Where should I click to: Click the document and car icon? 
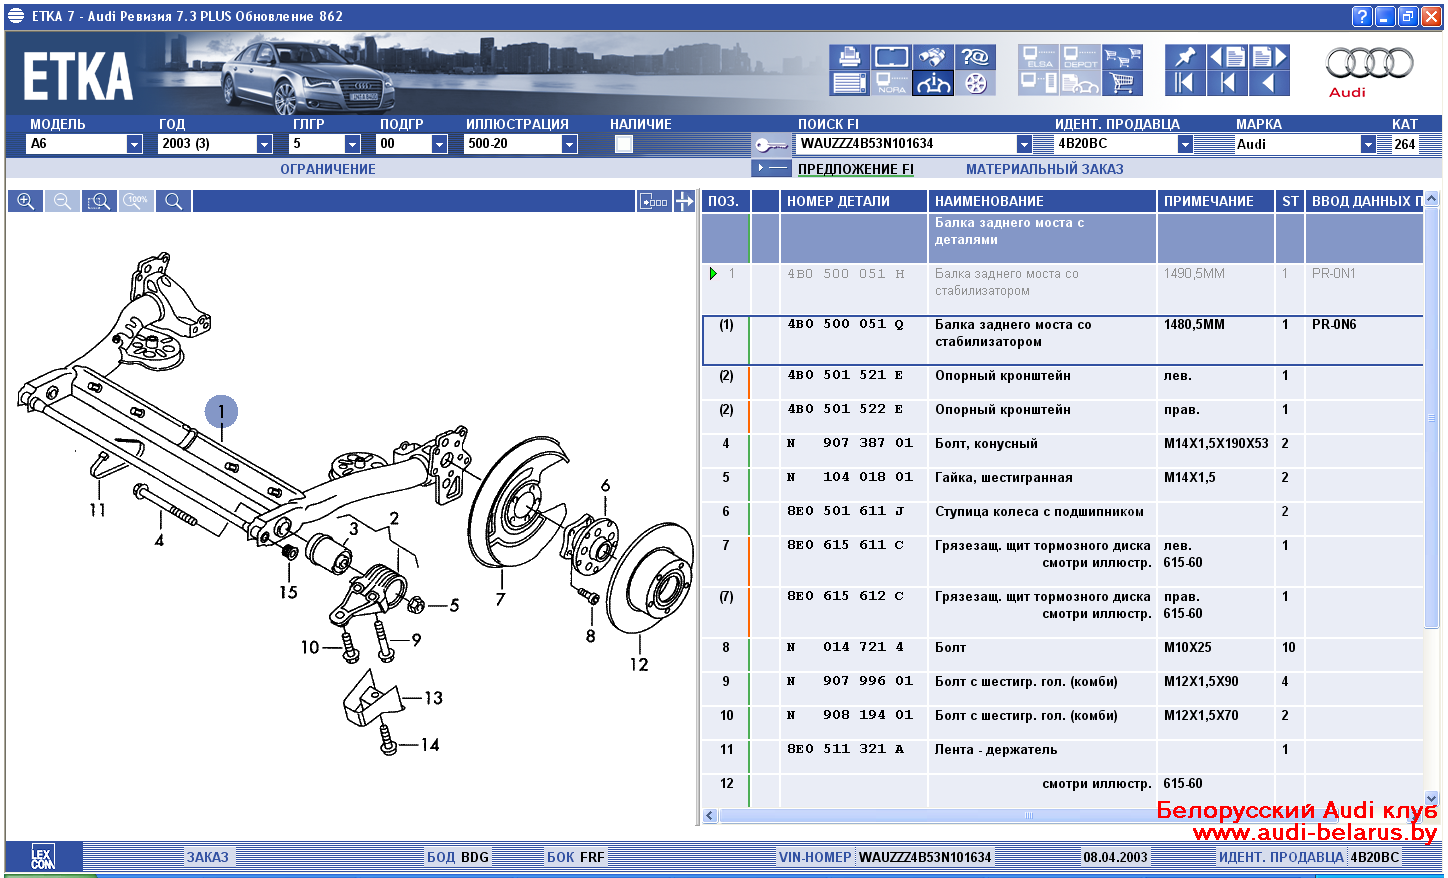pyautogui.click(x=1080, y=83)
